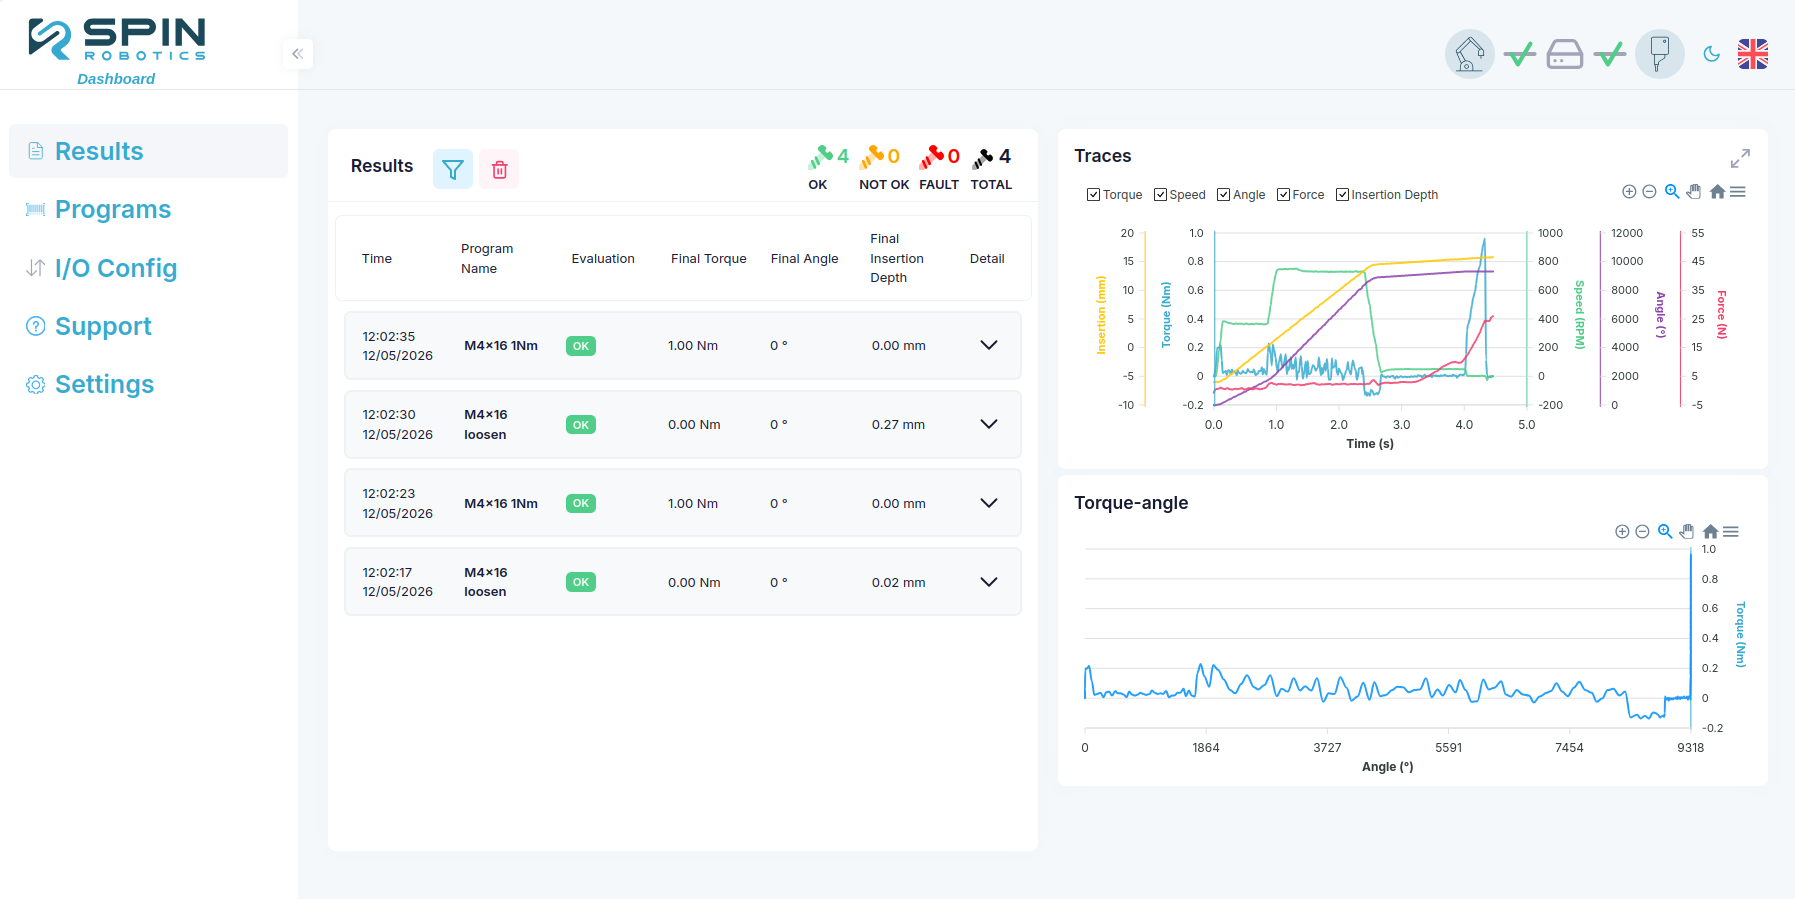
Task: Click the robot arm status icon
Action: click(x=1470, y=54)
